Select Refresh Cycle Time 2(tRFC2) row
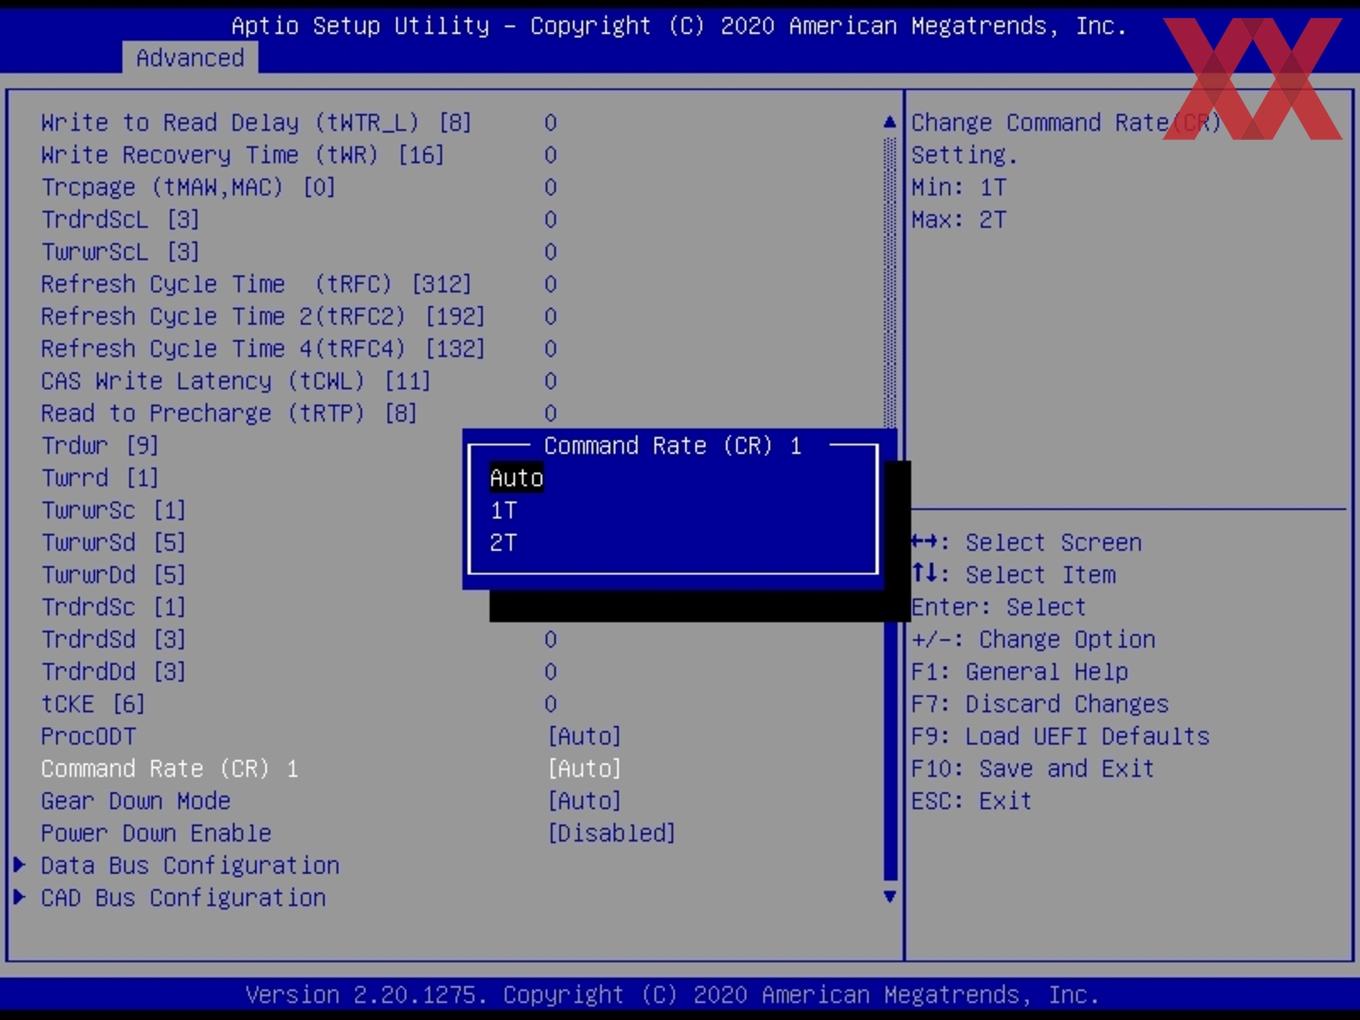The width and height of the screenshot is (1360, 1020). pos(263,316)
